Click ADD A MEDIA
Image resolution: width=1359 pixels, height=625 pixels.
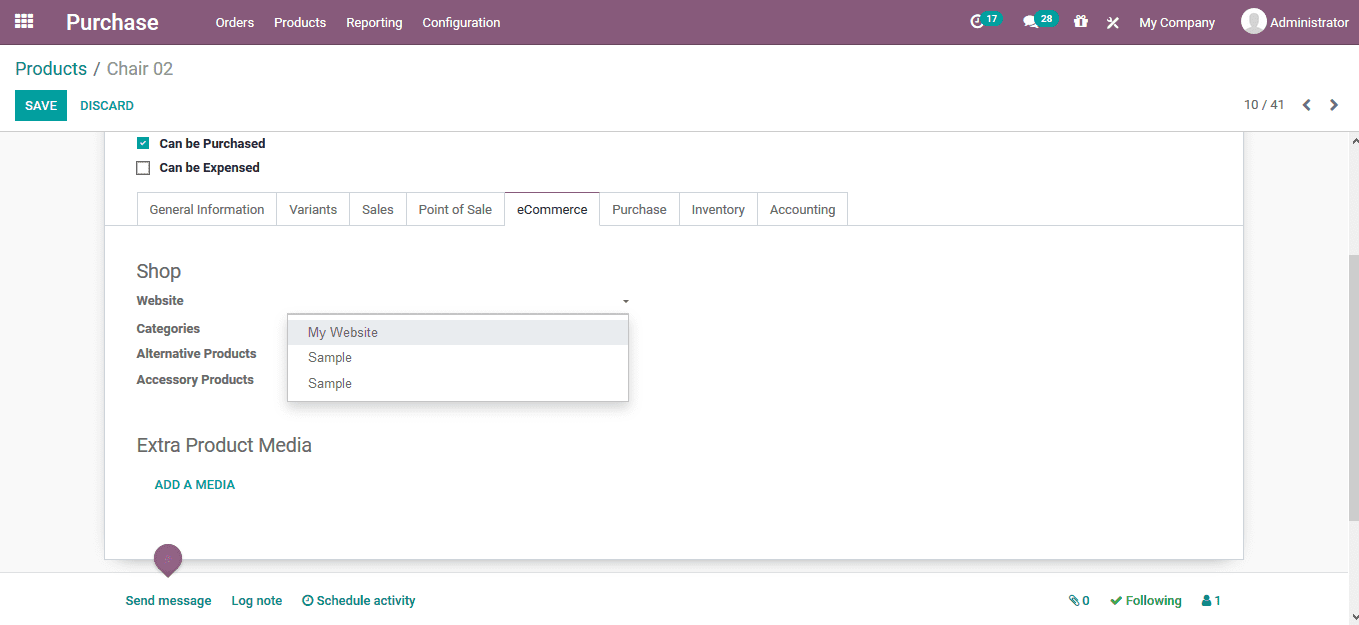[194, 484]
